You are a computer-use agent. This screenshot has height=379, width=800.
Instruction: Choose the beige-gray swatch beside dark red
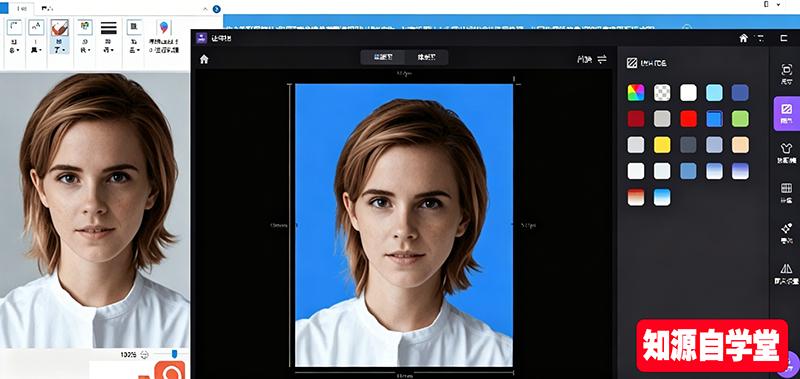pos(662,119)
